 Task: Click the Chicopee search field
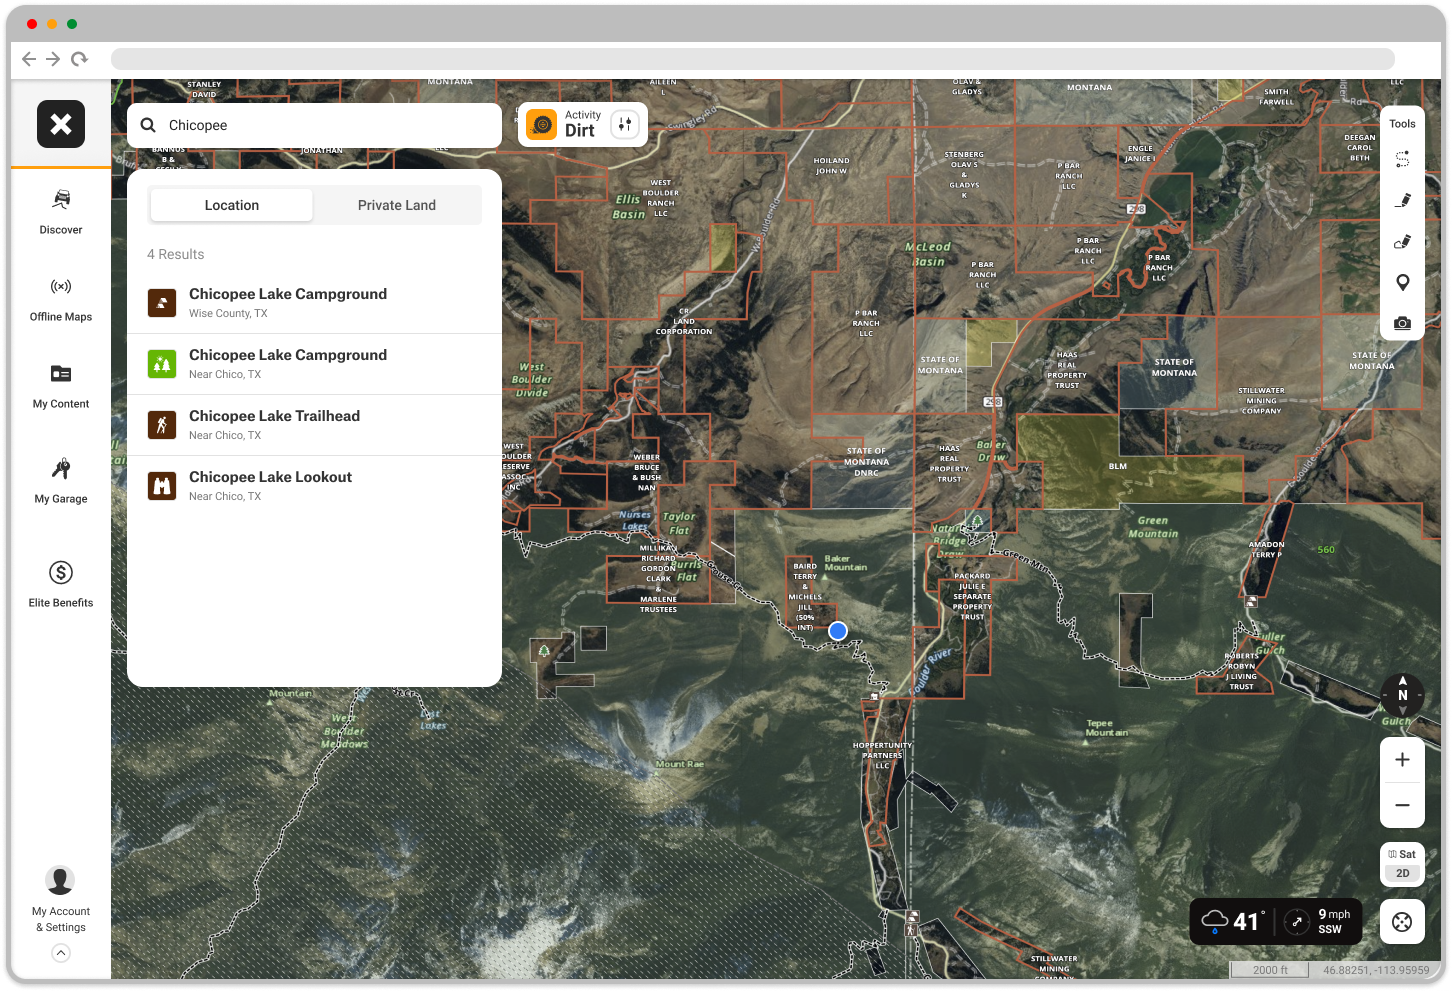coord(314,125)
